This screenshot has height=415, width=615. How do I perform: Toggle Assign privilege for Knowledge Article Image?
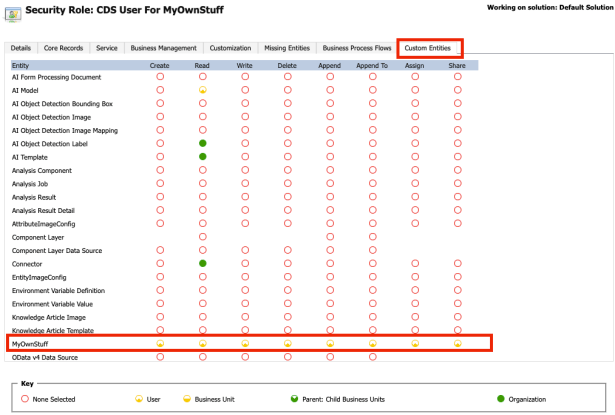tap(415, 316)
